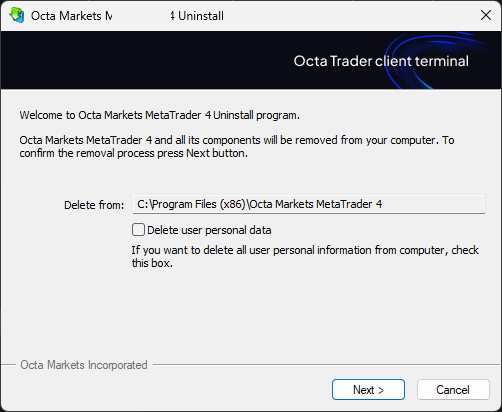Screen dimensions: 502x412
Task: Close the Uninstall dialog window
Action: click(x=486, y=15)
